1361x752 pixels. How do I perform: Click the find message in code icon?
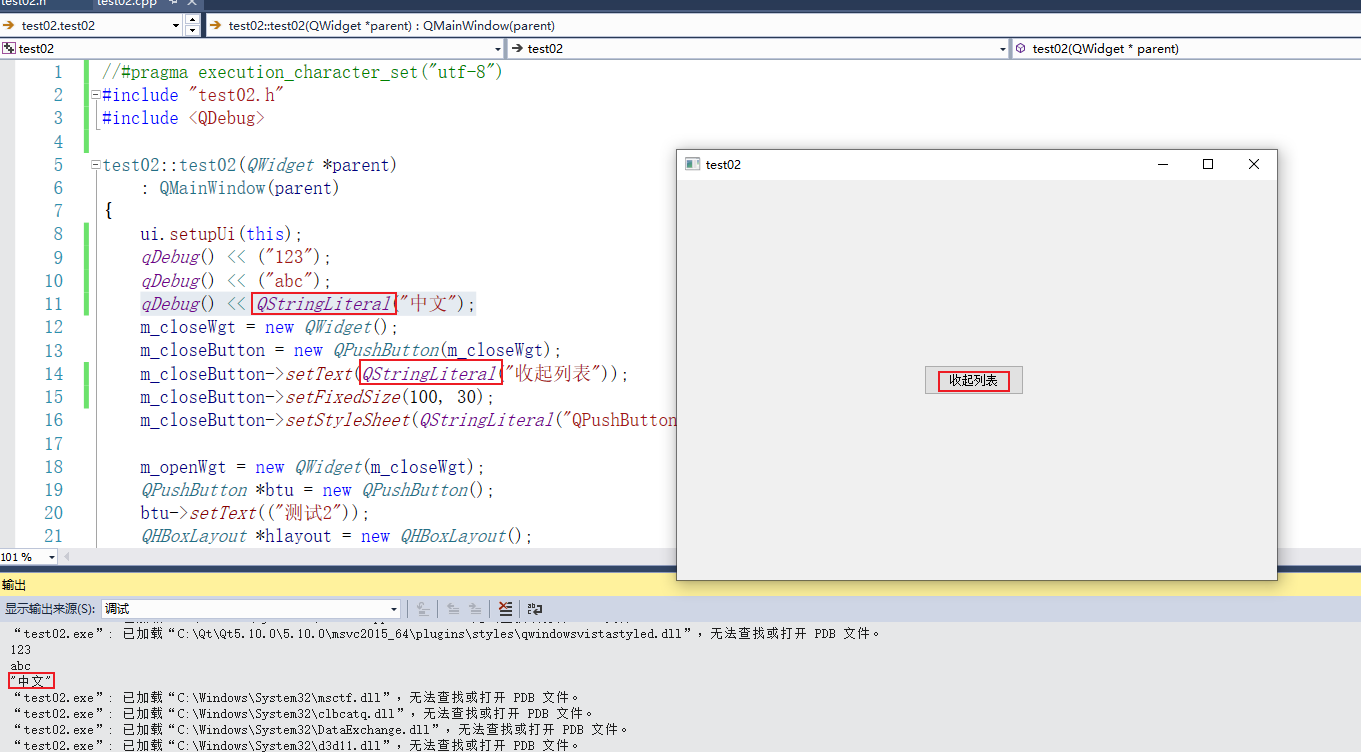pyautogui.click(x=423, y=608)
